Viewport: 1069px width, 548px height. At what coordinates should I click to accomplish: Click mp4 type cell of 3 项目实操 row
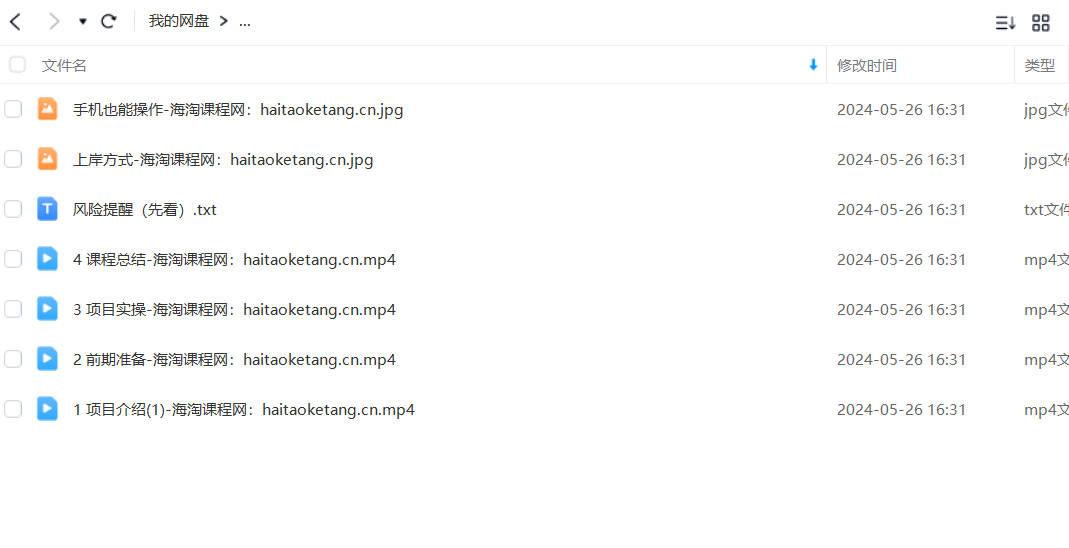click(x=1047, y=309)
